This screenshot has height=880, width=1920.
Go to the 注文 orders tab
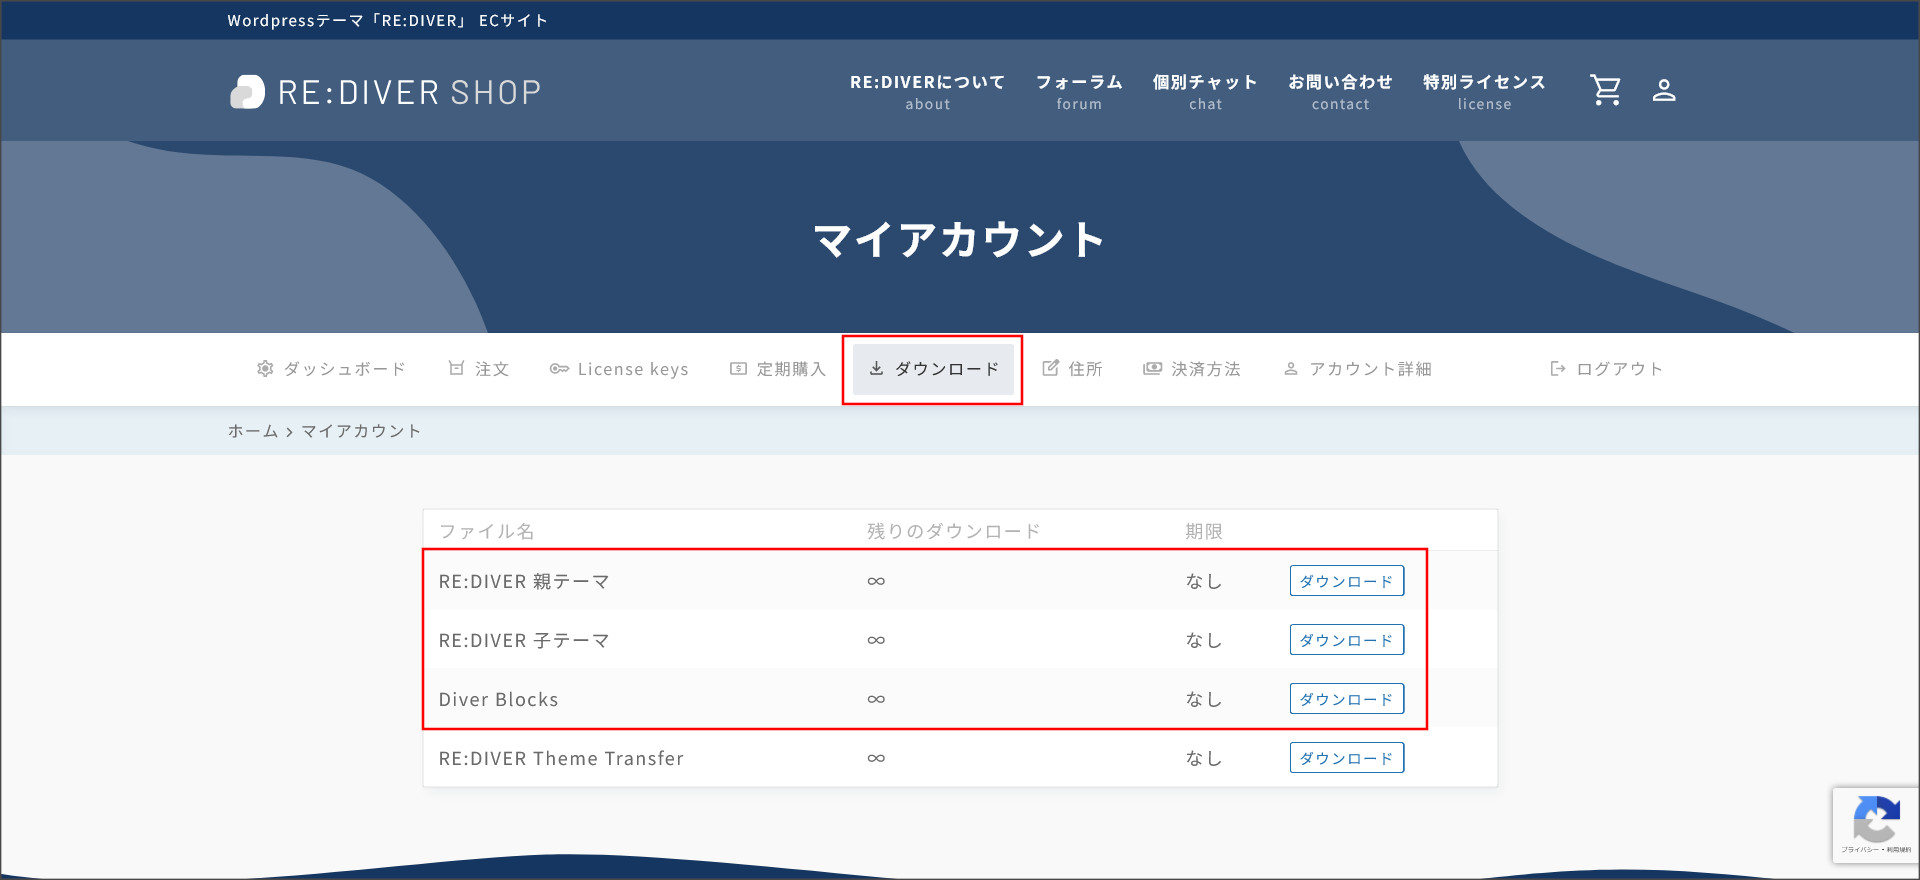(x=479, y=369)
